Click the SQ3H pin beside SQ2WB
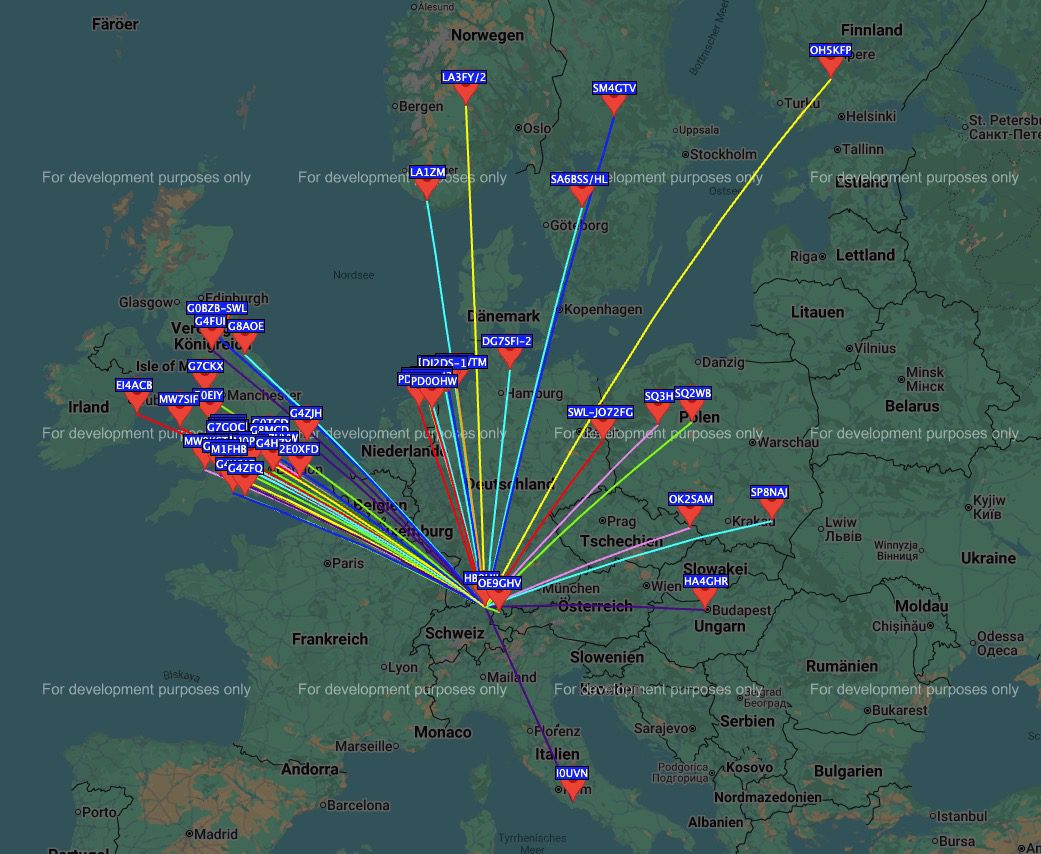Image resolution: width=1041 pixels, height=854 pixels. 657,413
